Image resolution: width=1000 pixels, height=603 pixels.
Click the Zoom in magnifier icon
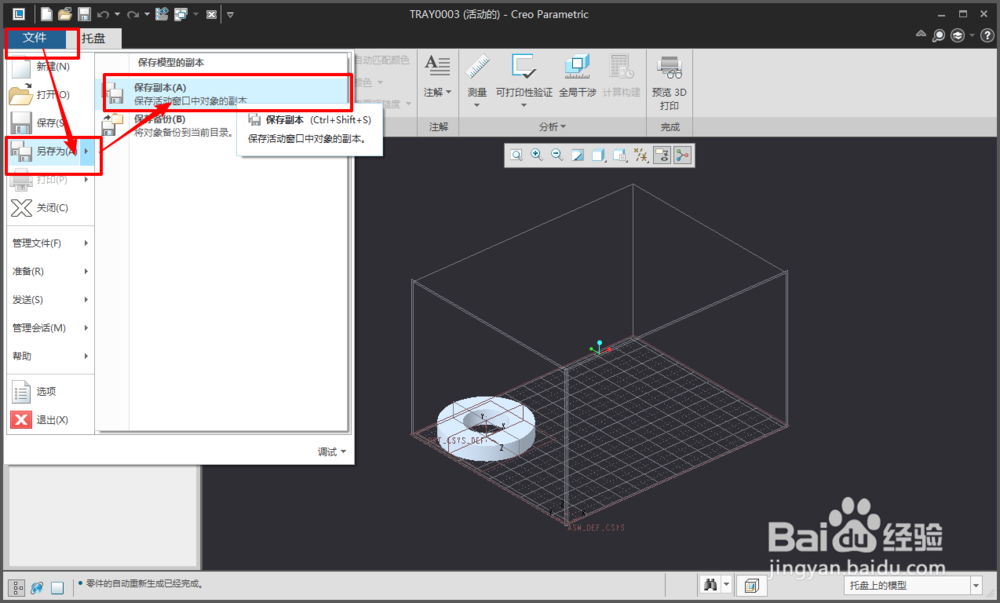[537, 155]
